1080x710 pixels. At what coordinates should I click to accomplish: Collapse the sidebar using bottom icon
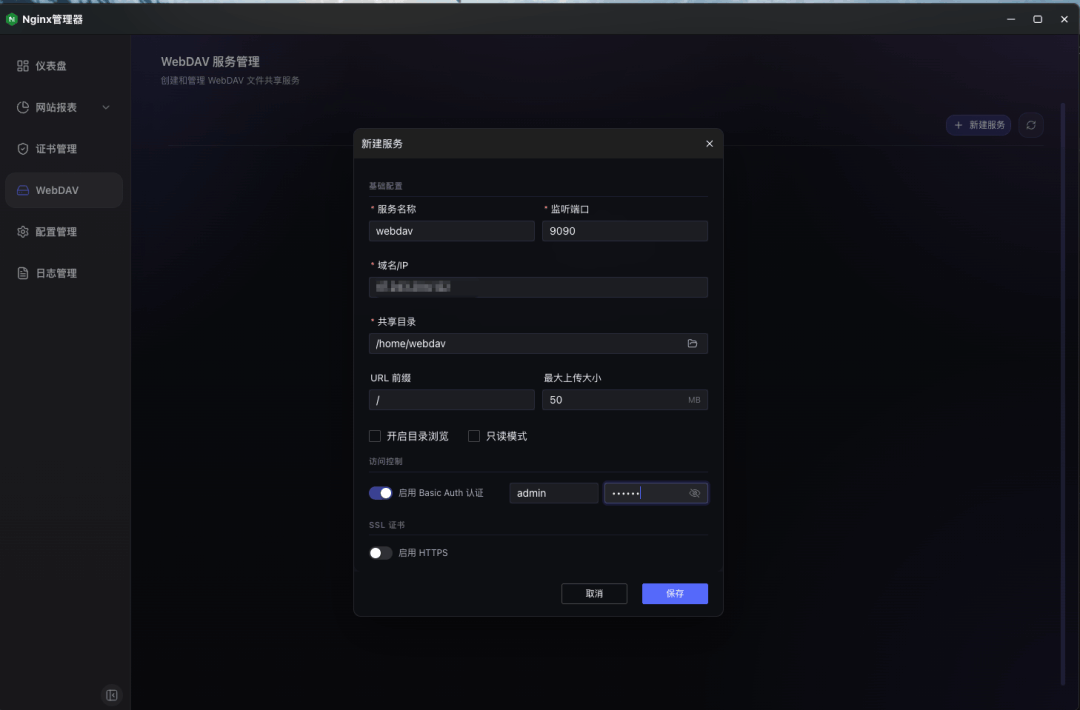pos(112,695)
